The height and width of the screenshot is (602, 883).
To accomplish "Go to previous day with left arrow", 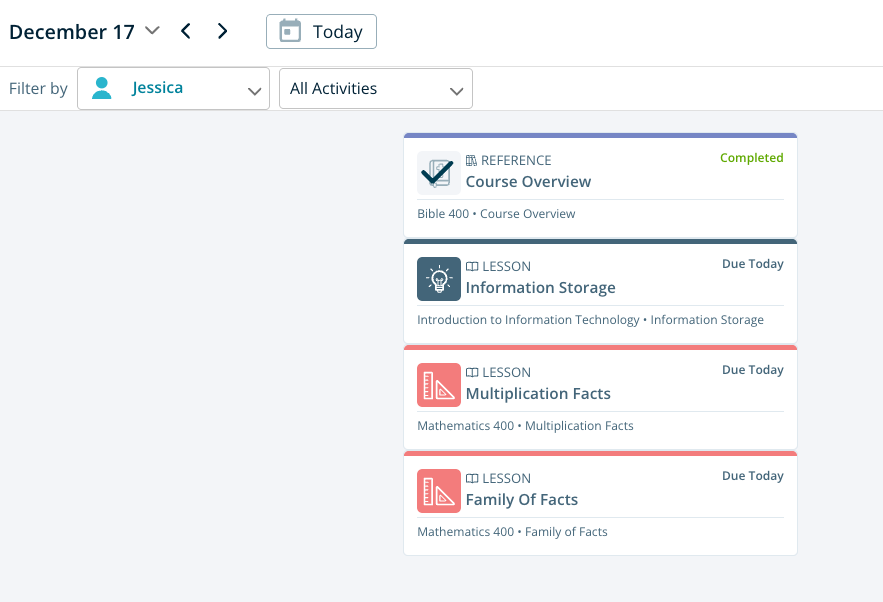I will (x=186, y=31).
